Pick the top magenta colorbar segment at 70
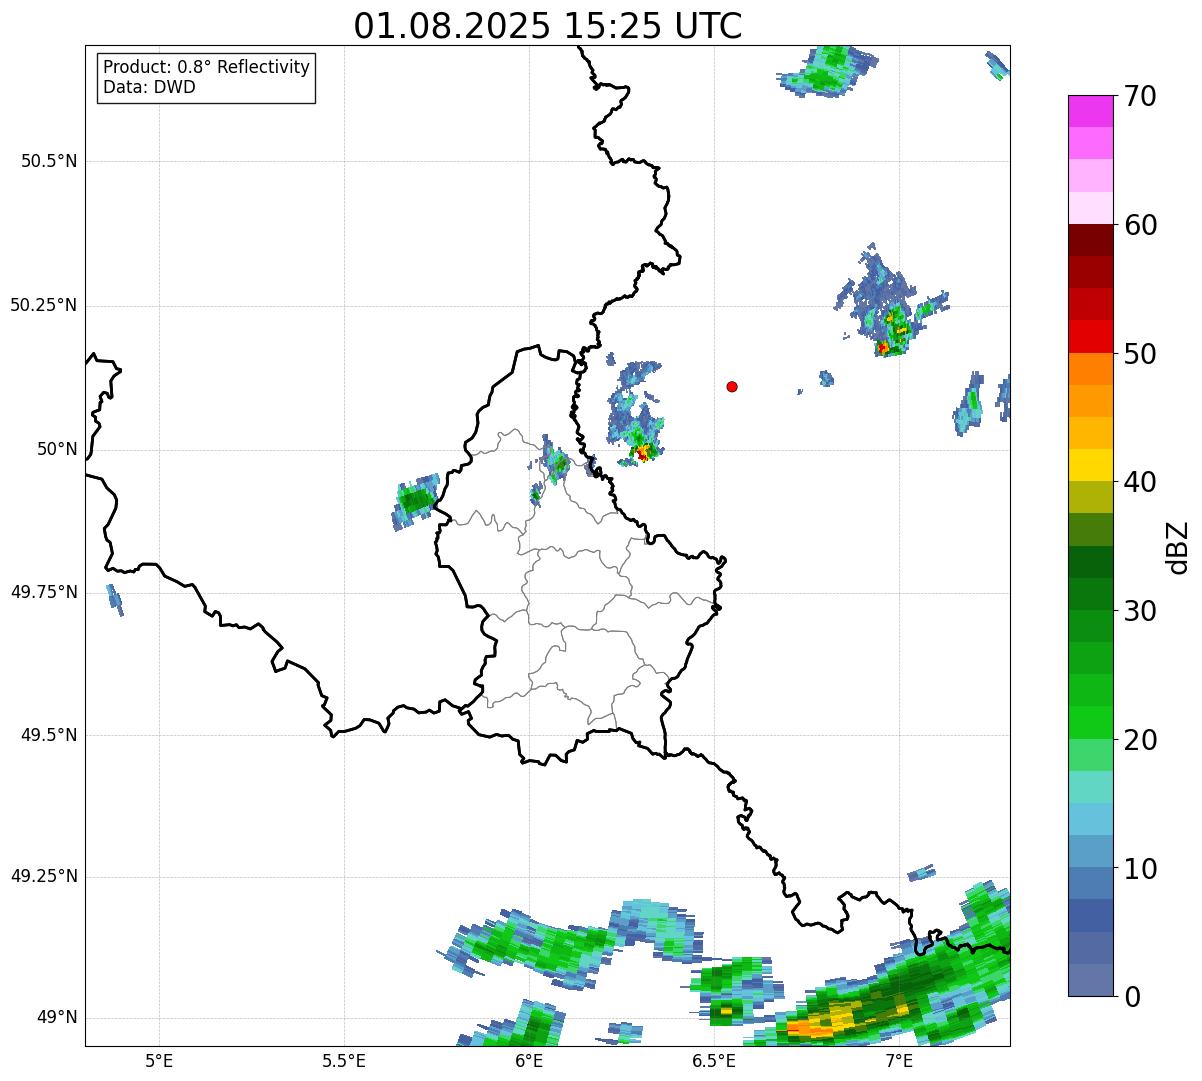1202x1081 pixels. [1090, 111]
